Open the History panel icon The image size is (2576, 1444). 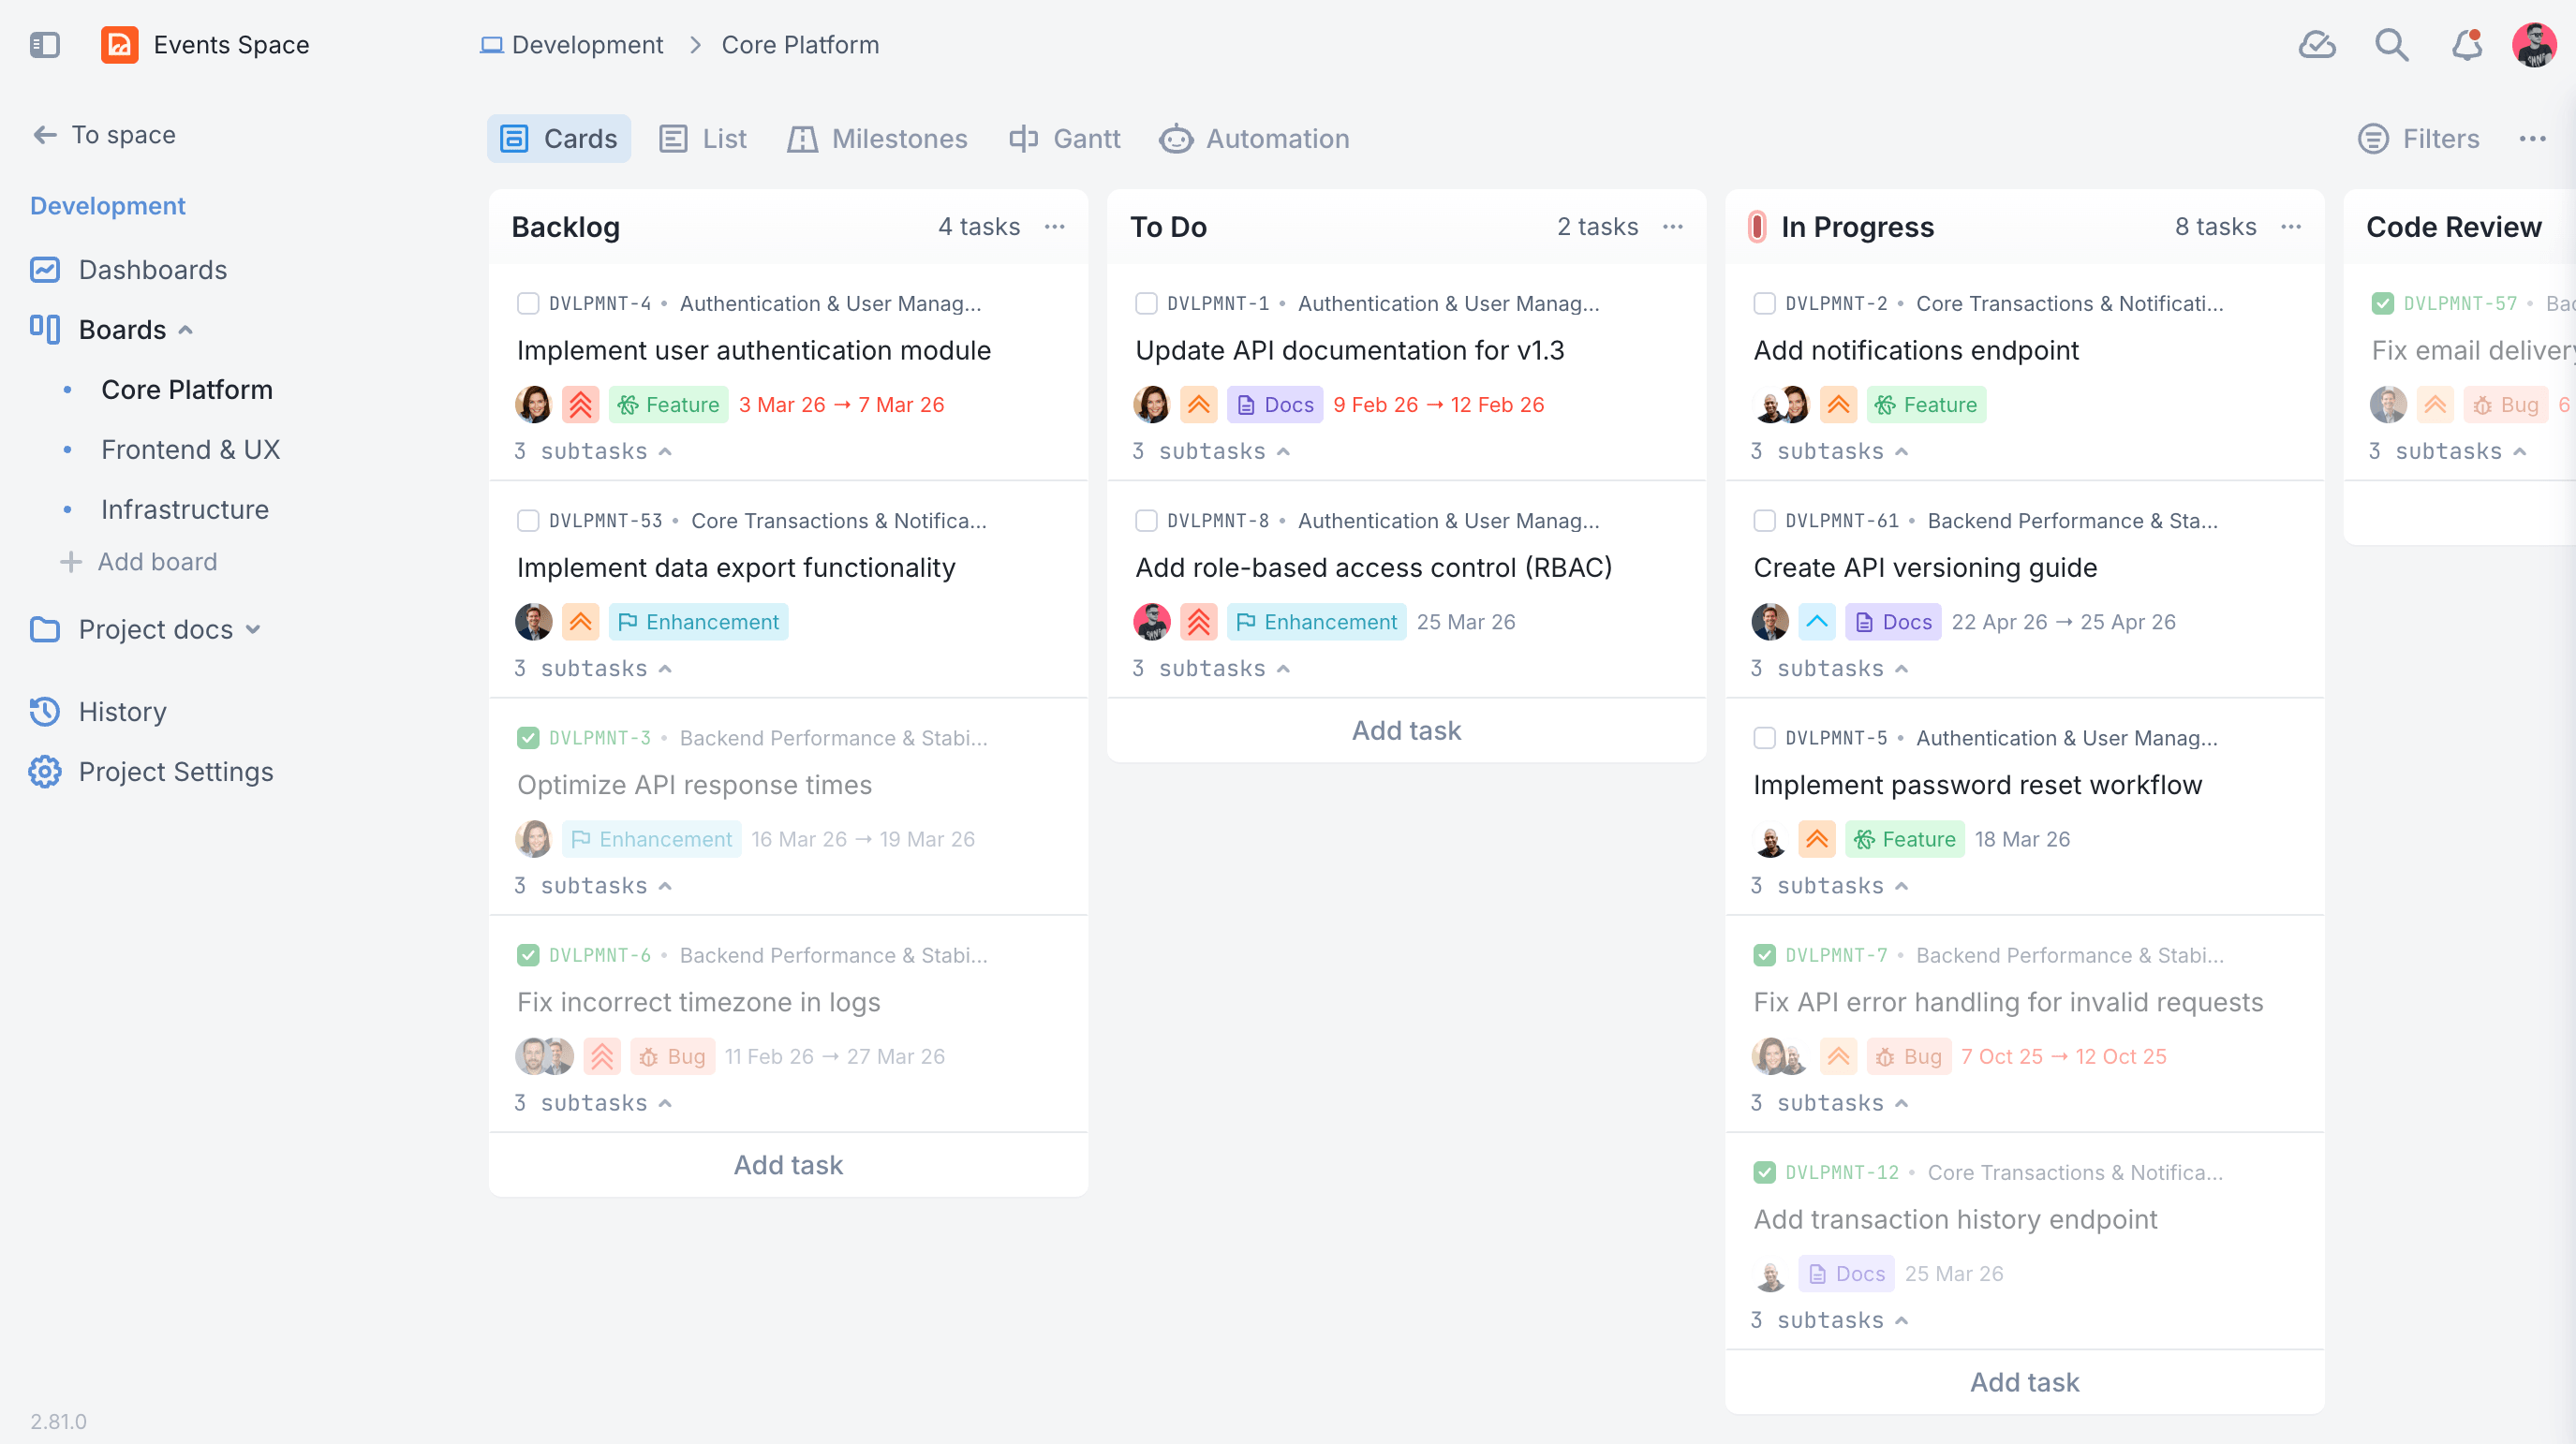point(44,711)
